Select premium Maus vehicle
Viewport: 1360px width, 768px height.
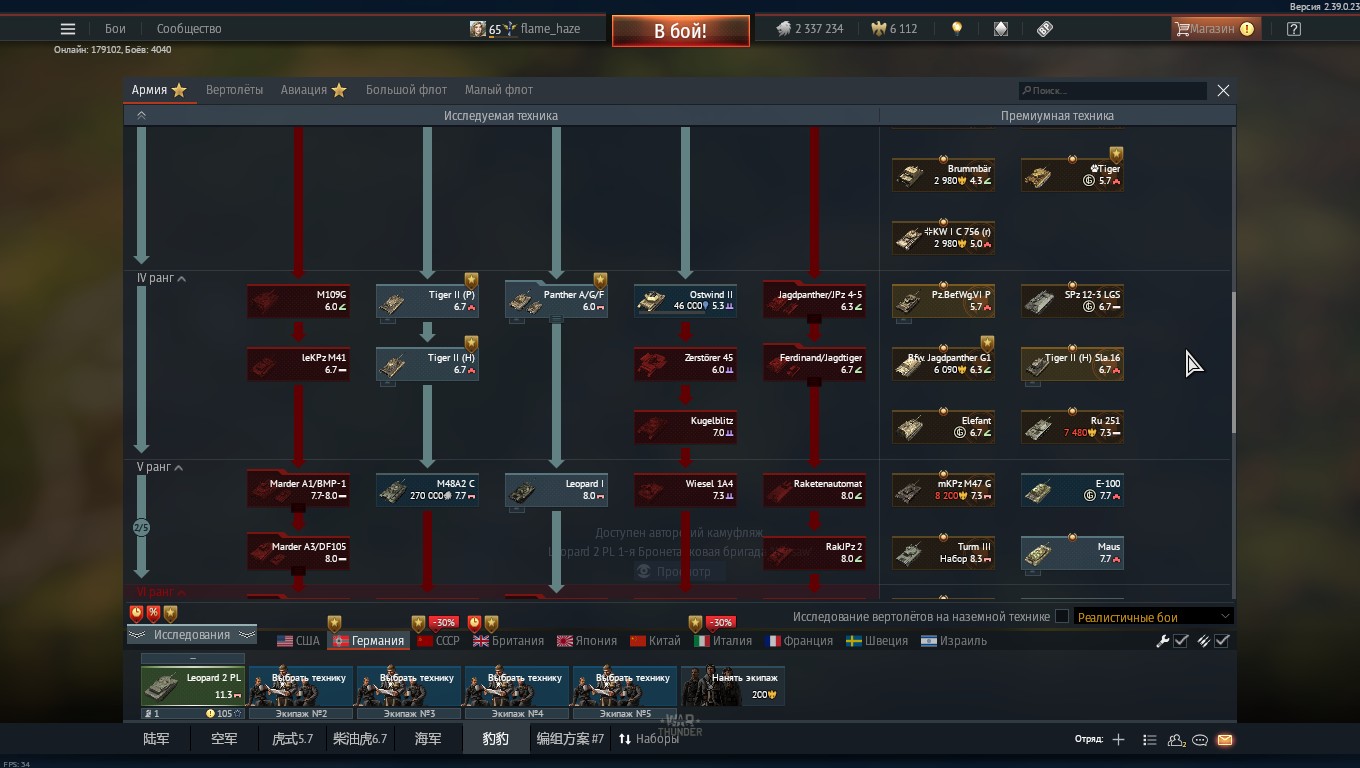[1072, 553]
